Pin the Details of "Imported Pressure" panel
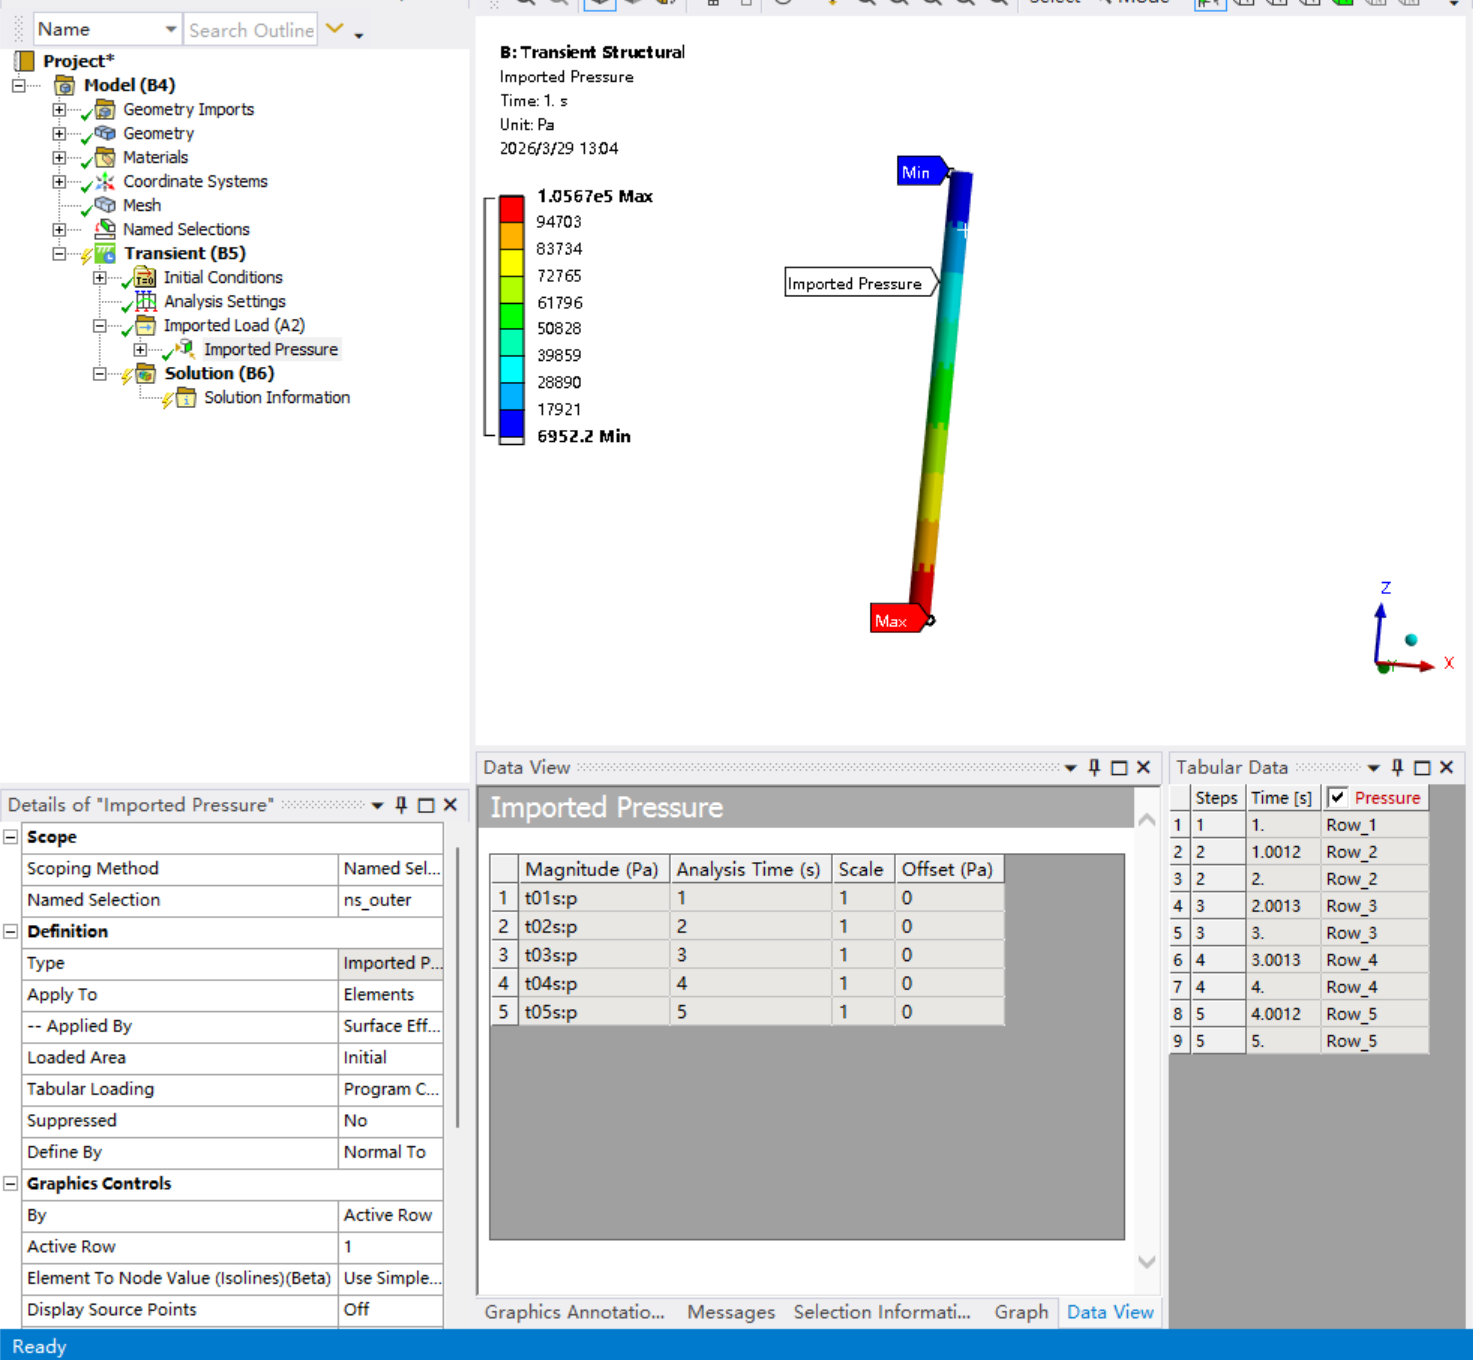1473x1360 pixels. (401, 805)
